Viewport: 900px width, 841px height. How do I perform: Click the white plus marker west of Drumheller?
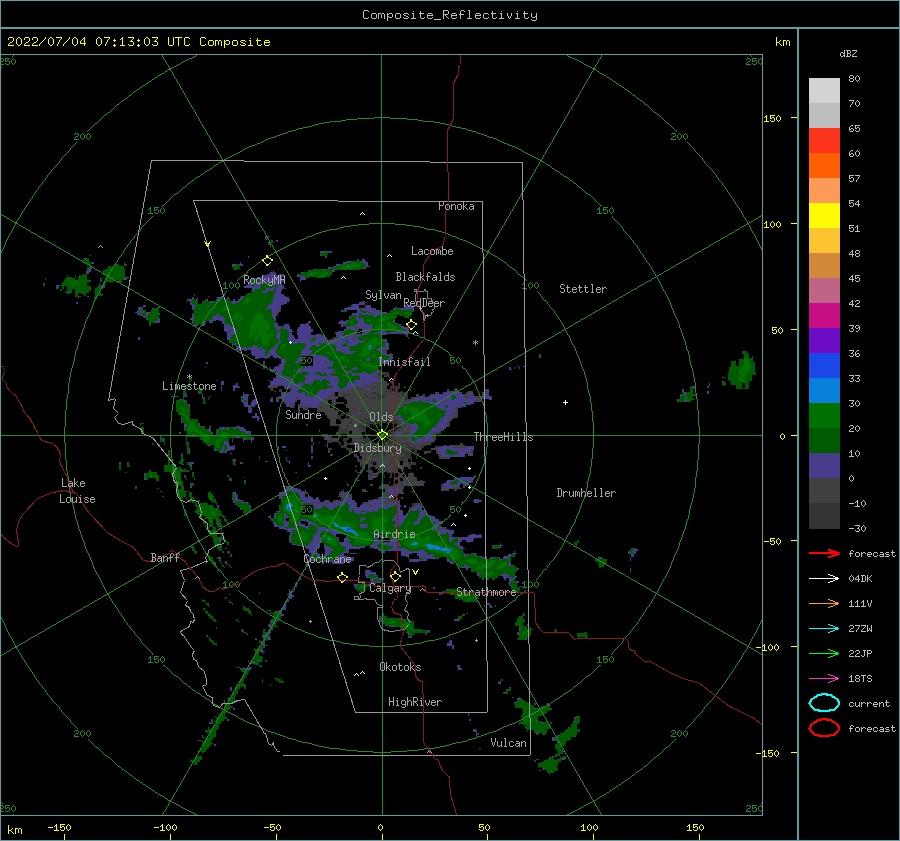[x=565, y=402]
